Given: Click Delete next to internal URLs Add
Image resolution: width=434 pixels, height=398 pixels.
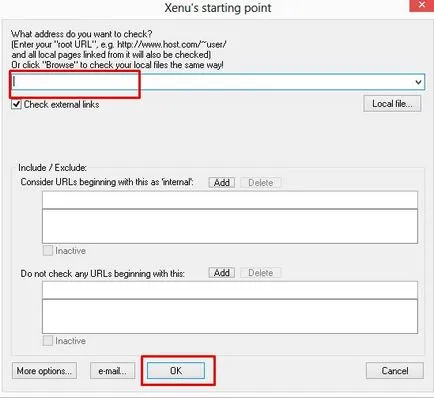Looking at the screenshot, I should point(261,183).
